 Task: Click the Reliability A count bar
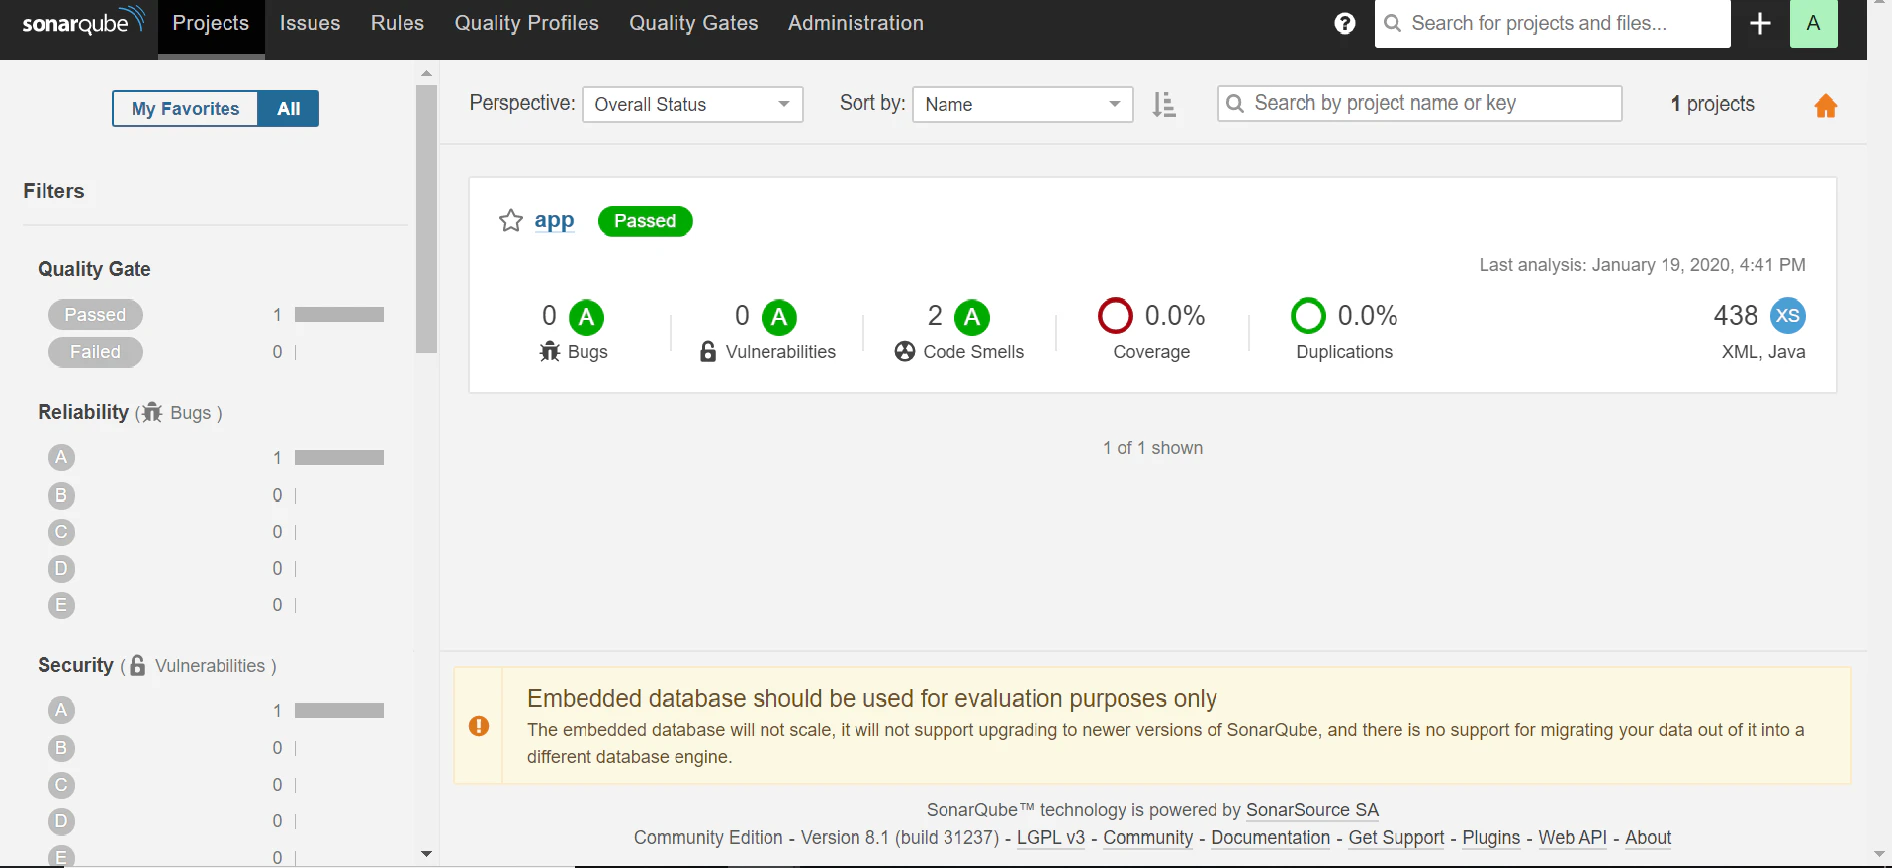point(339,458)
